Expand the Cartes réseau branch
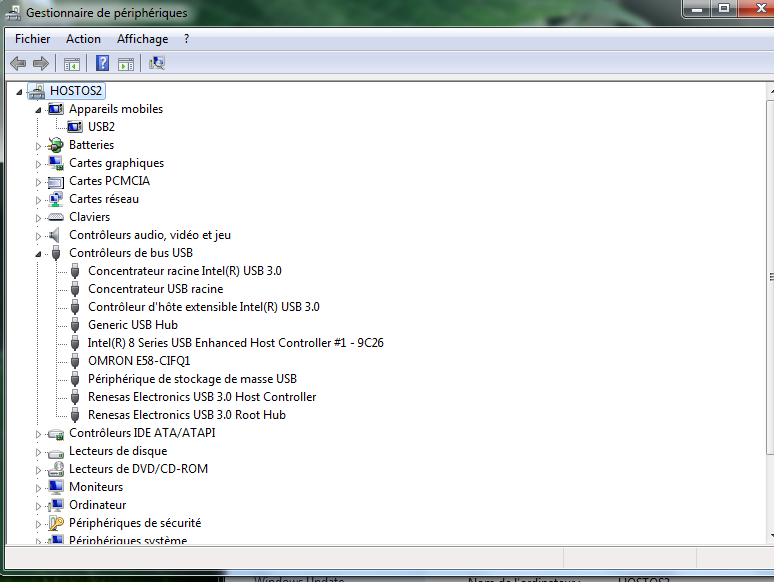Screen dimensions: 774x584 [38, 200]
